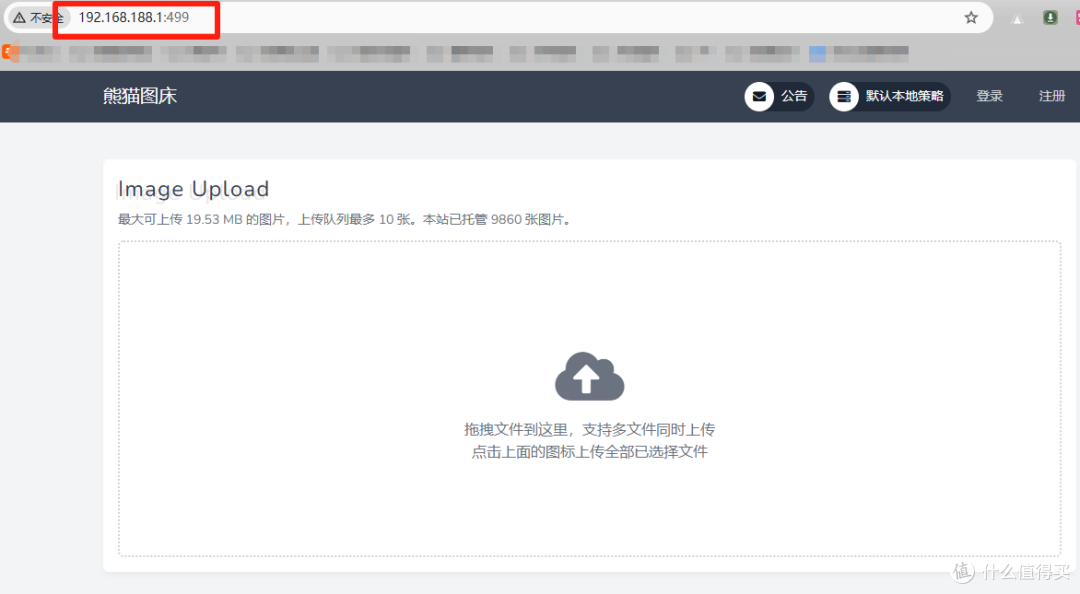Viewport: 1080px width, 594px height.
Task: Click the cloud upload icon
Action: point(590,376)
